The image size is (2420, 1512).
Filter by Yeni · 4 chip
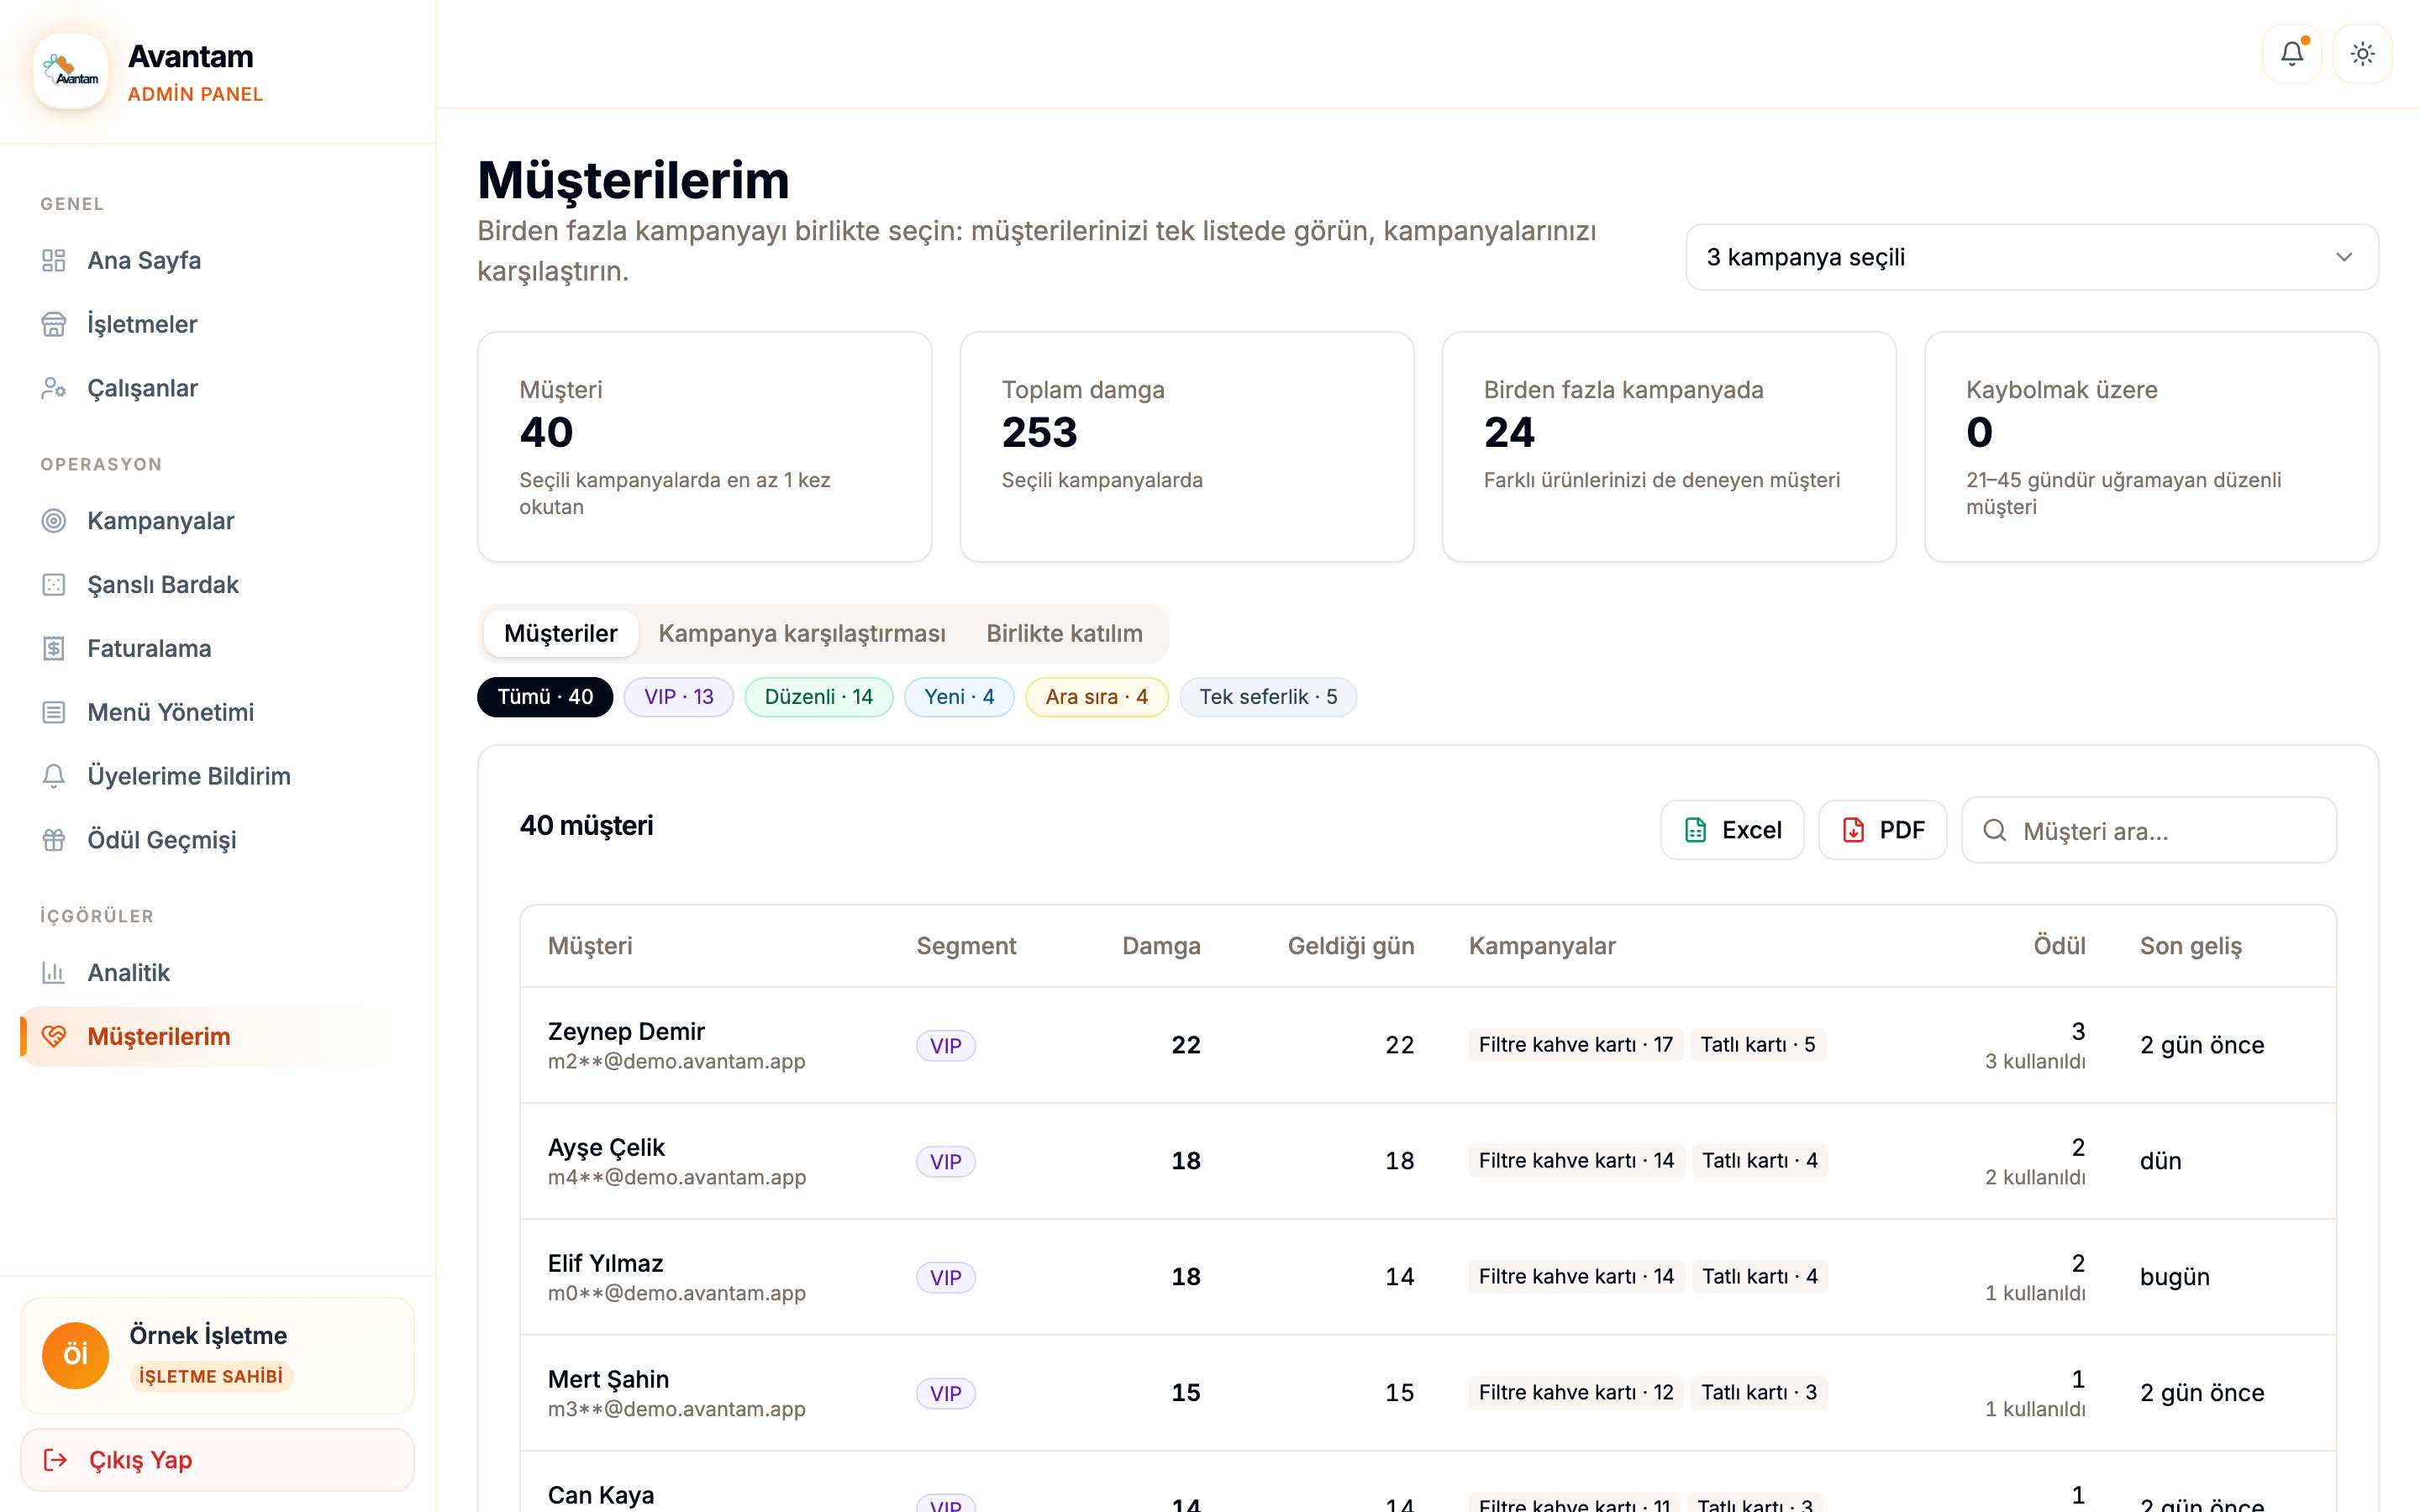[959, 697]
